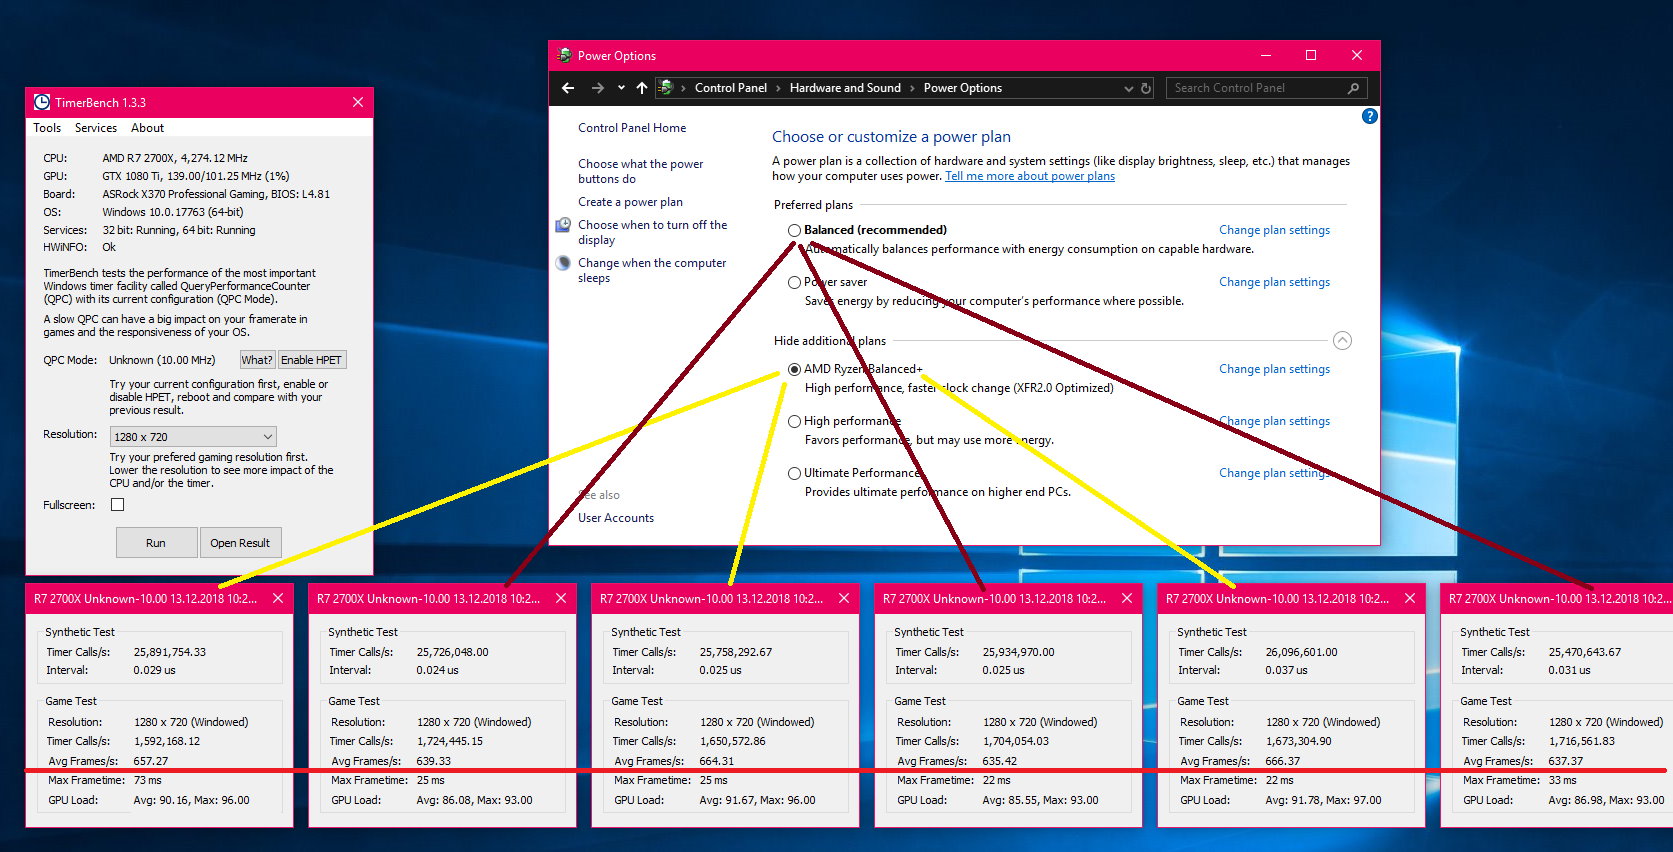Go up one level in Control Panel
1673x852 pixels.
click(642, 88)
